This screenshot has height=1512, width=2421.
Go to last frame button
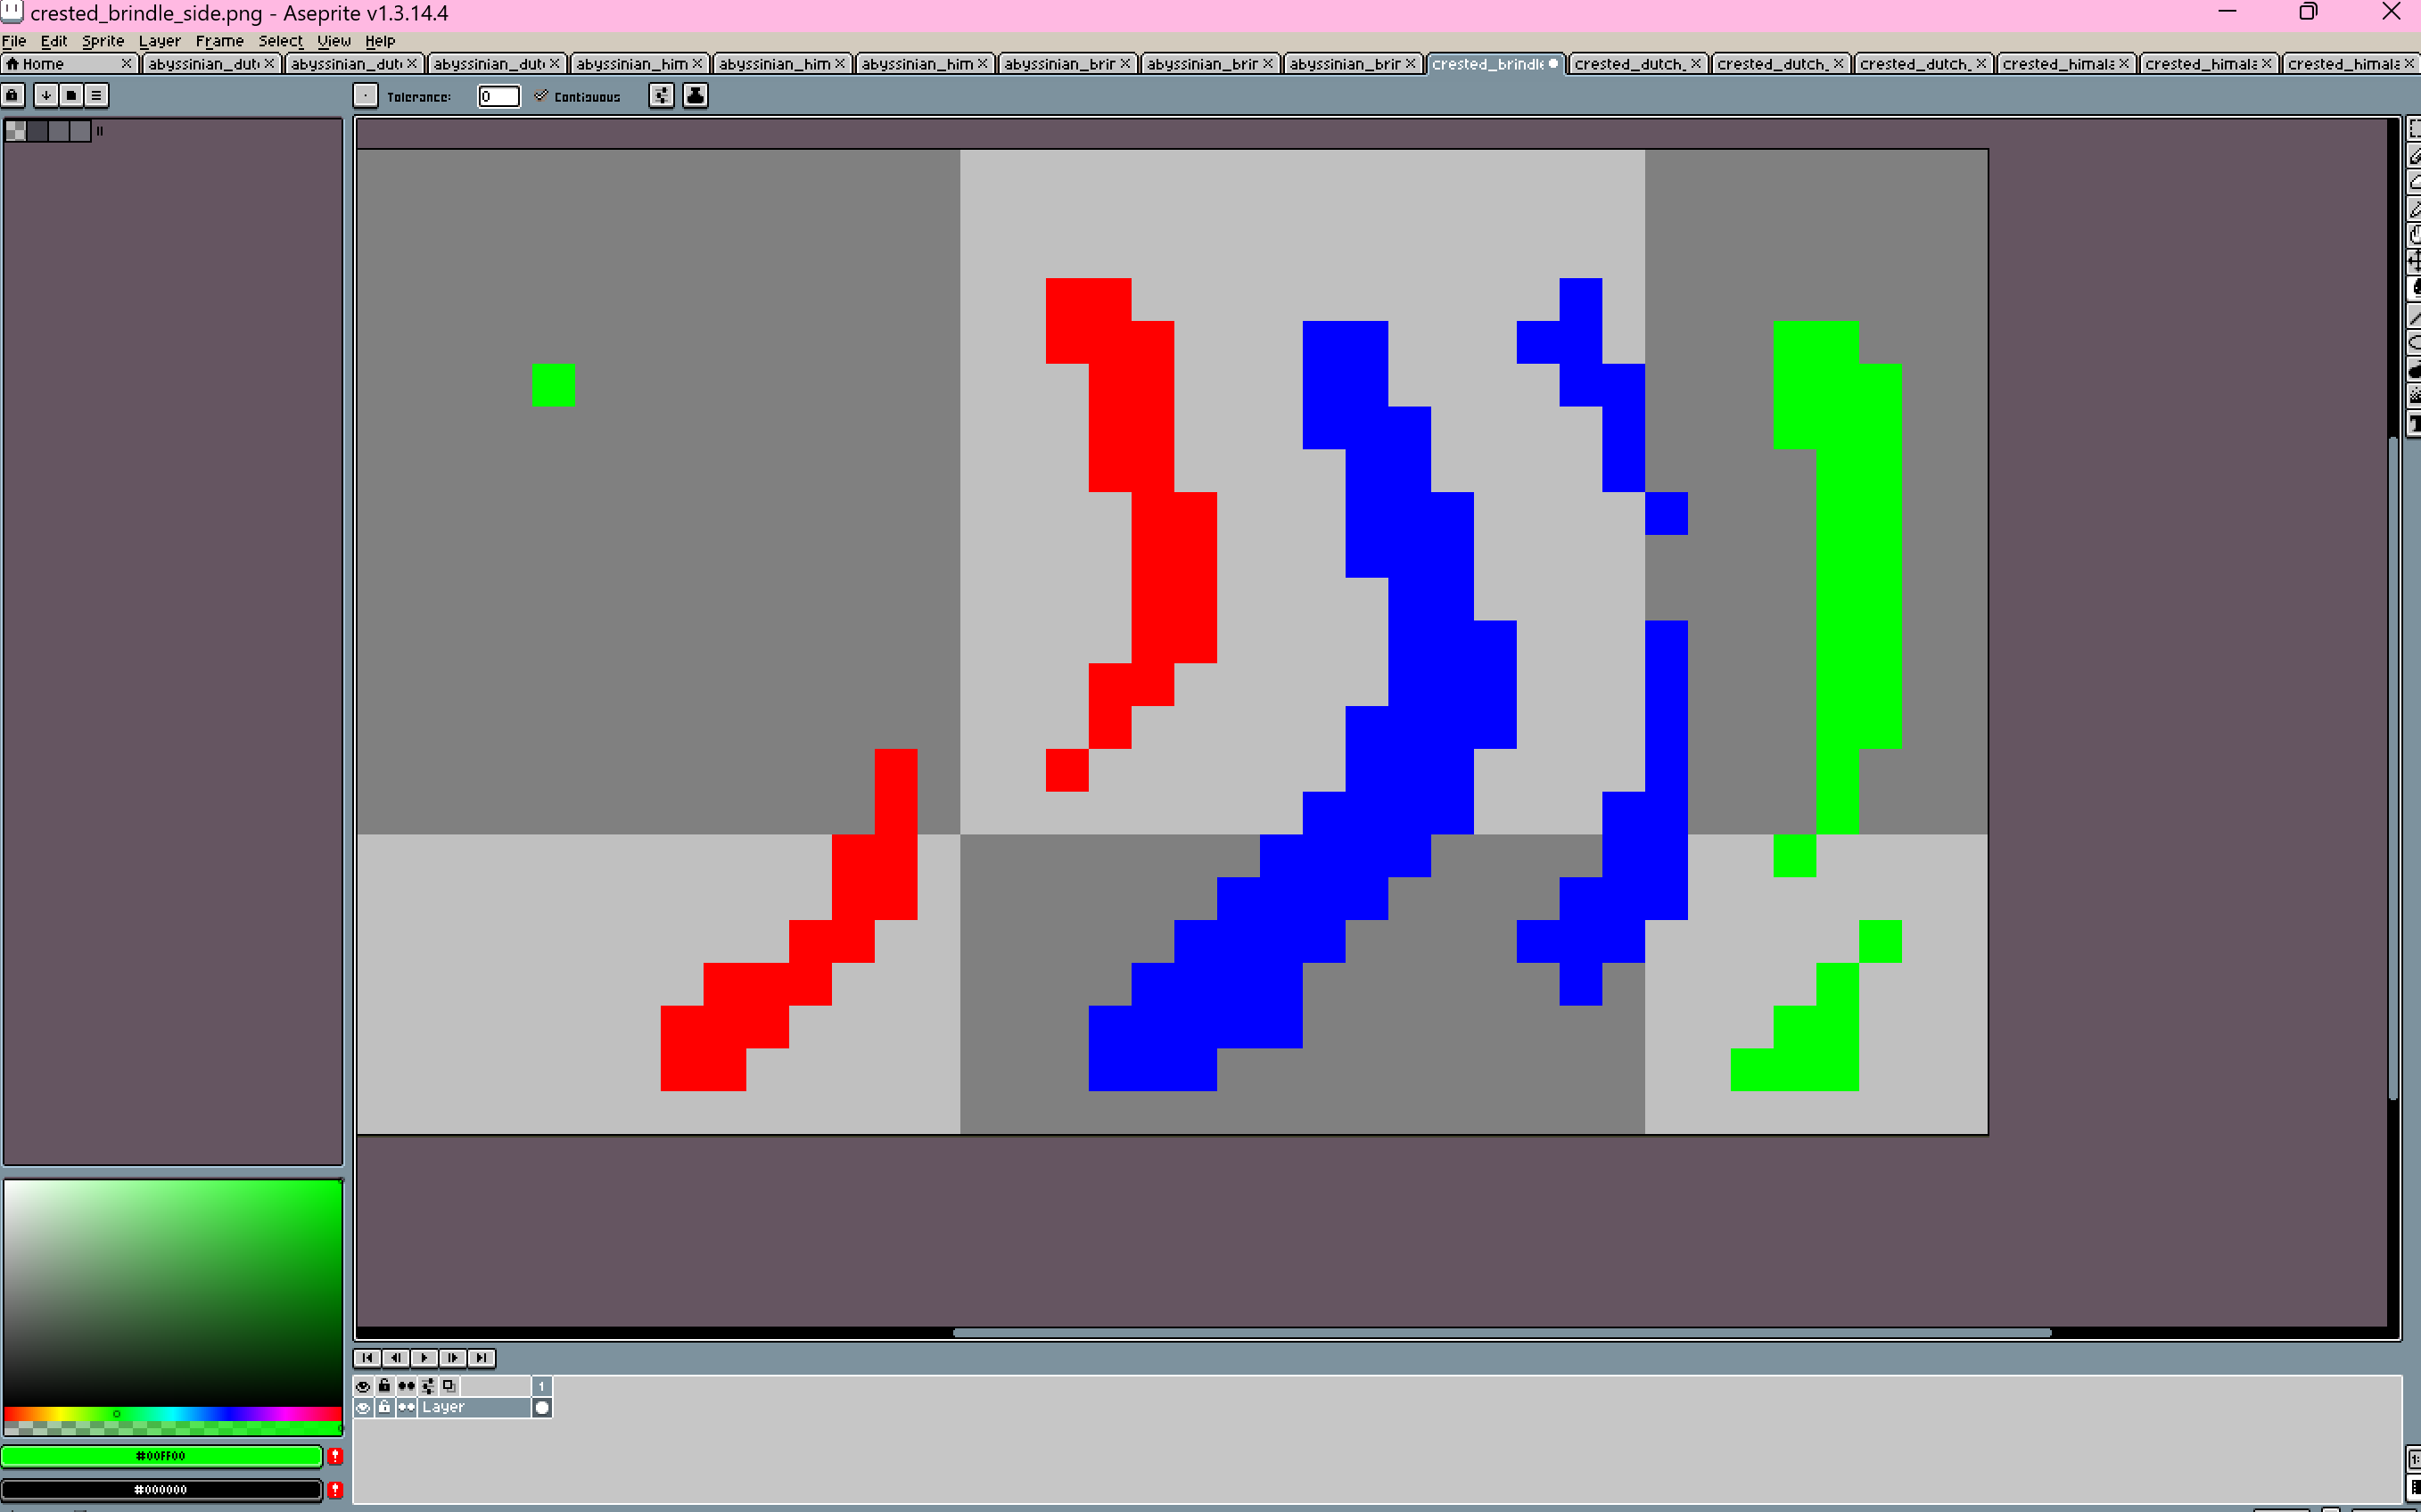click(482, 1357)
